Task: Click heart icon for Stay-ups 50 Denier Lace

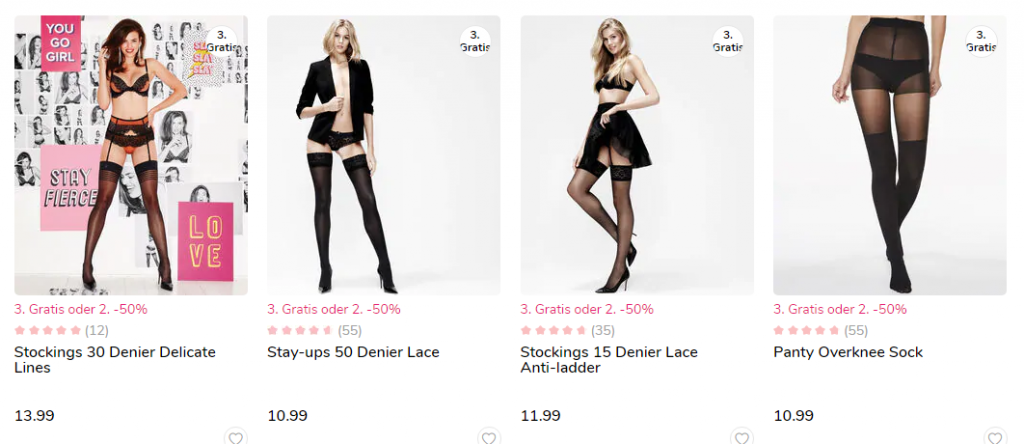Action: pos(488,438)
